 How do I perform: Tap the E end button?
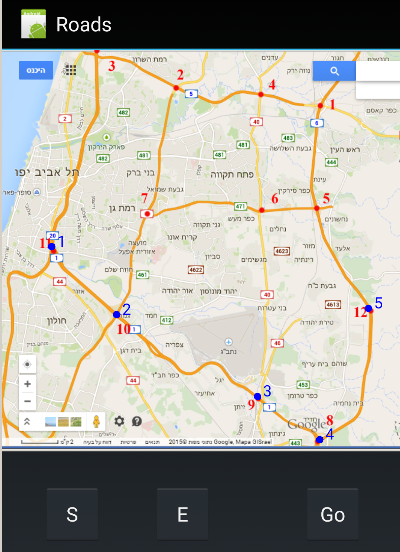pos(182,514)
